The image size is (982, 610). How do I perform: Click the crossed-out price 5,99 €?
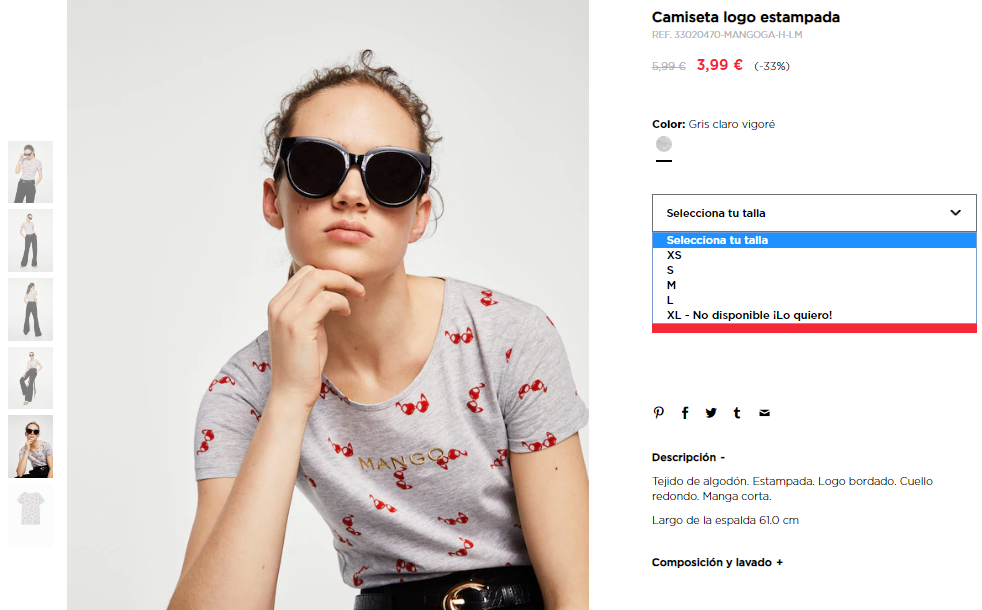click(x=668, y=66)
